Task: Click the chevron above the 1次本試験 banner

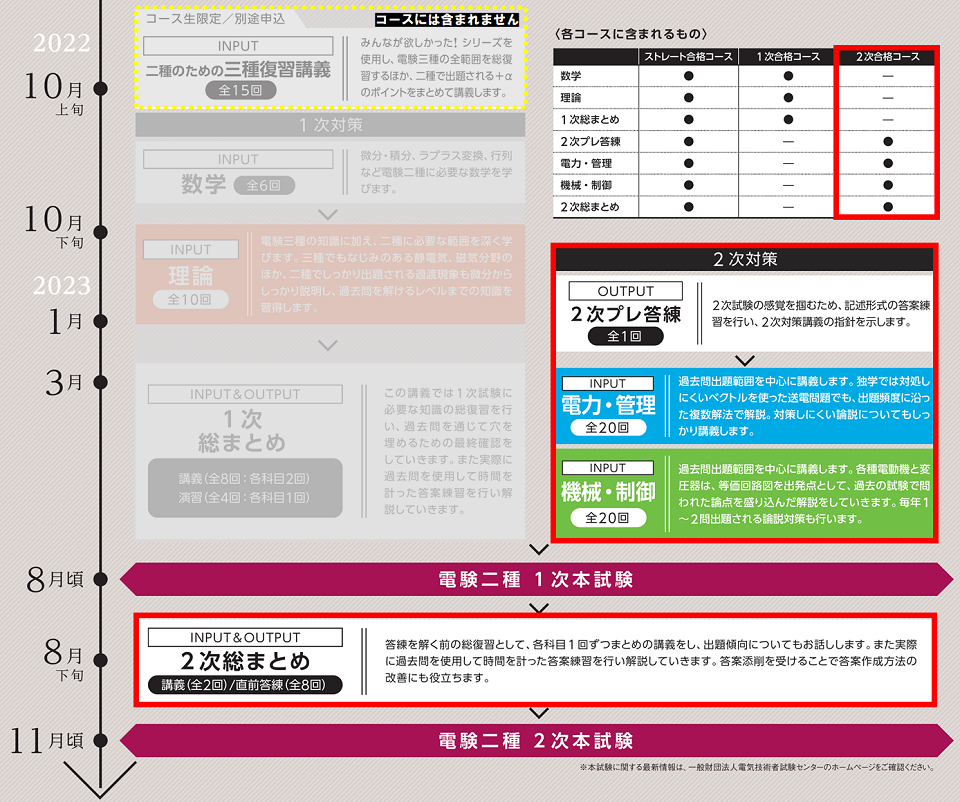Action: coord(539,549)
